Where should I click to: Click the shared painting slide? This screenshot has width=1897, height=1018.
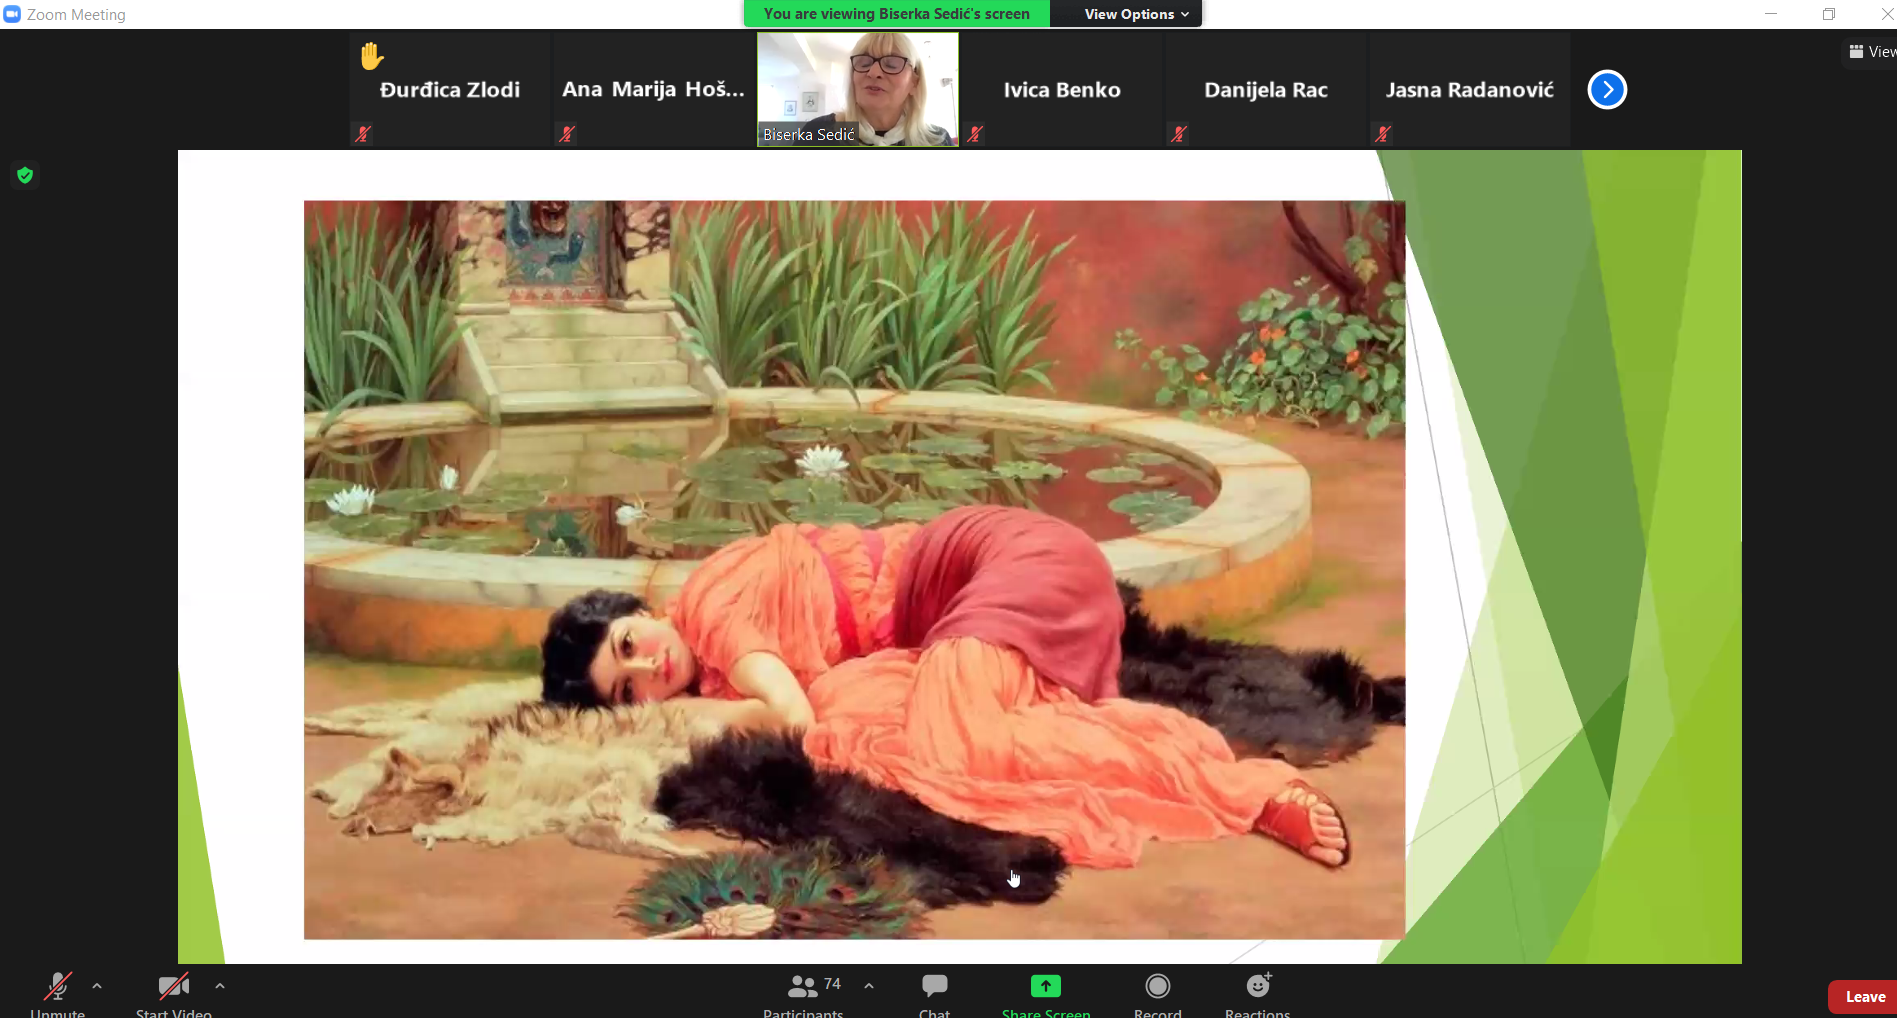[x=855, y=570]
